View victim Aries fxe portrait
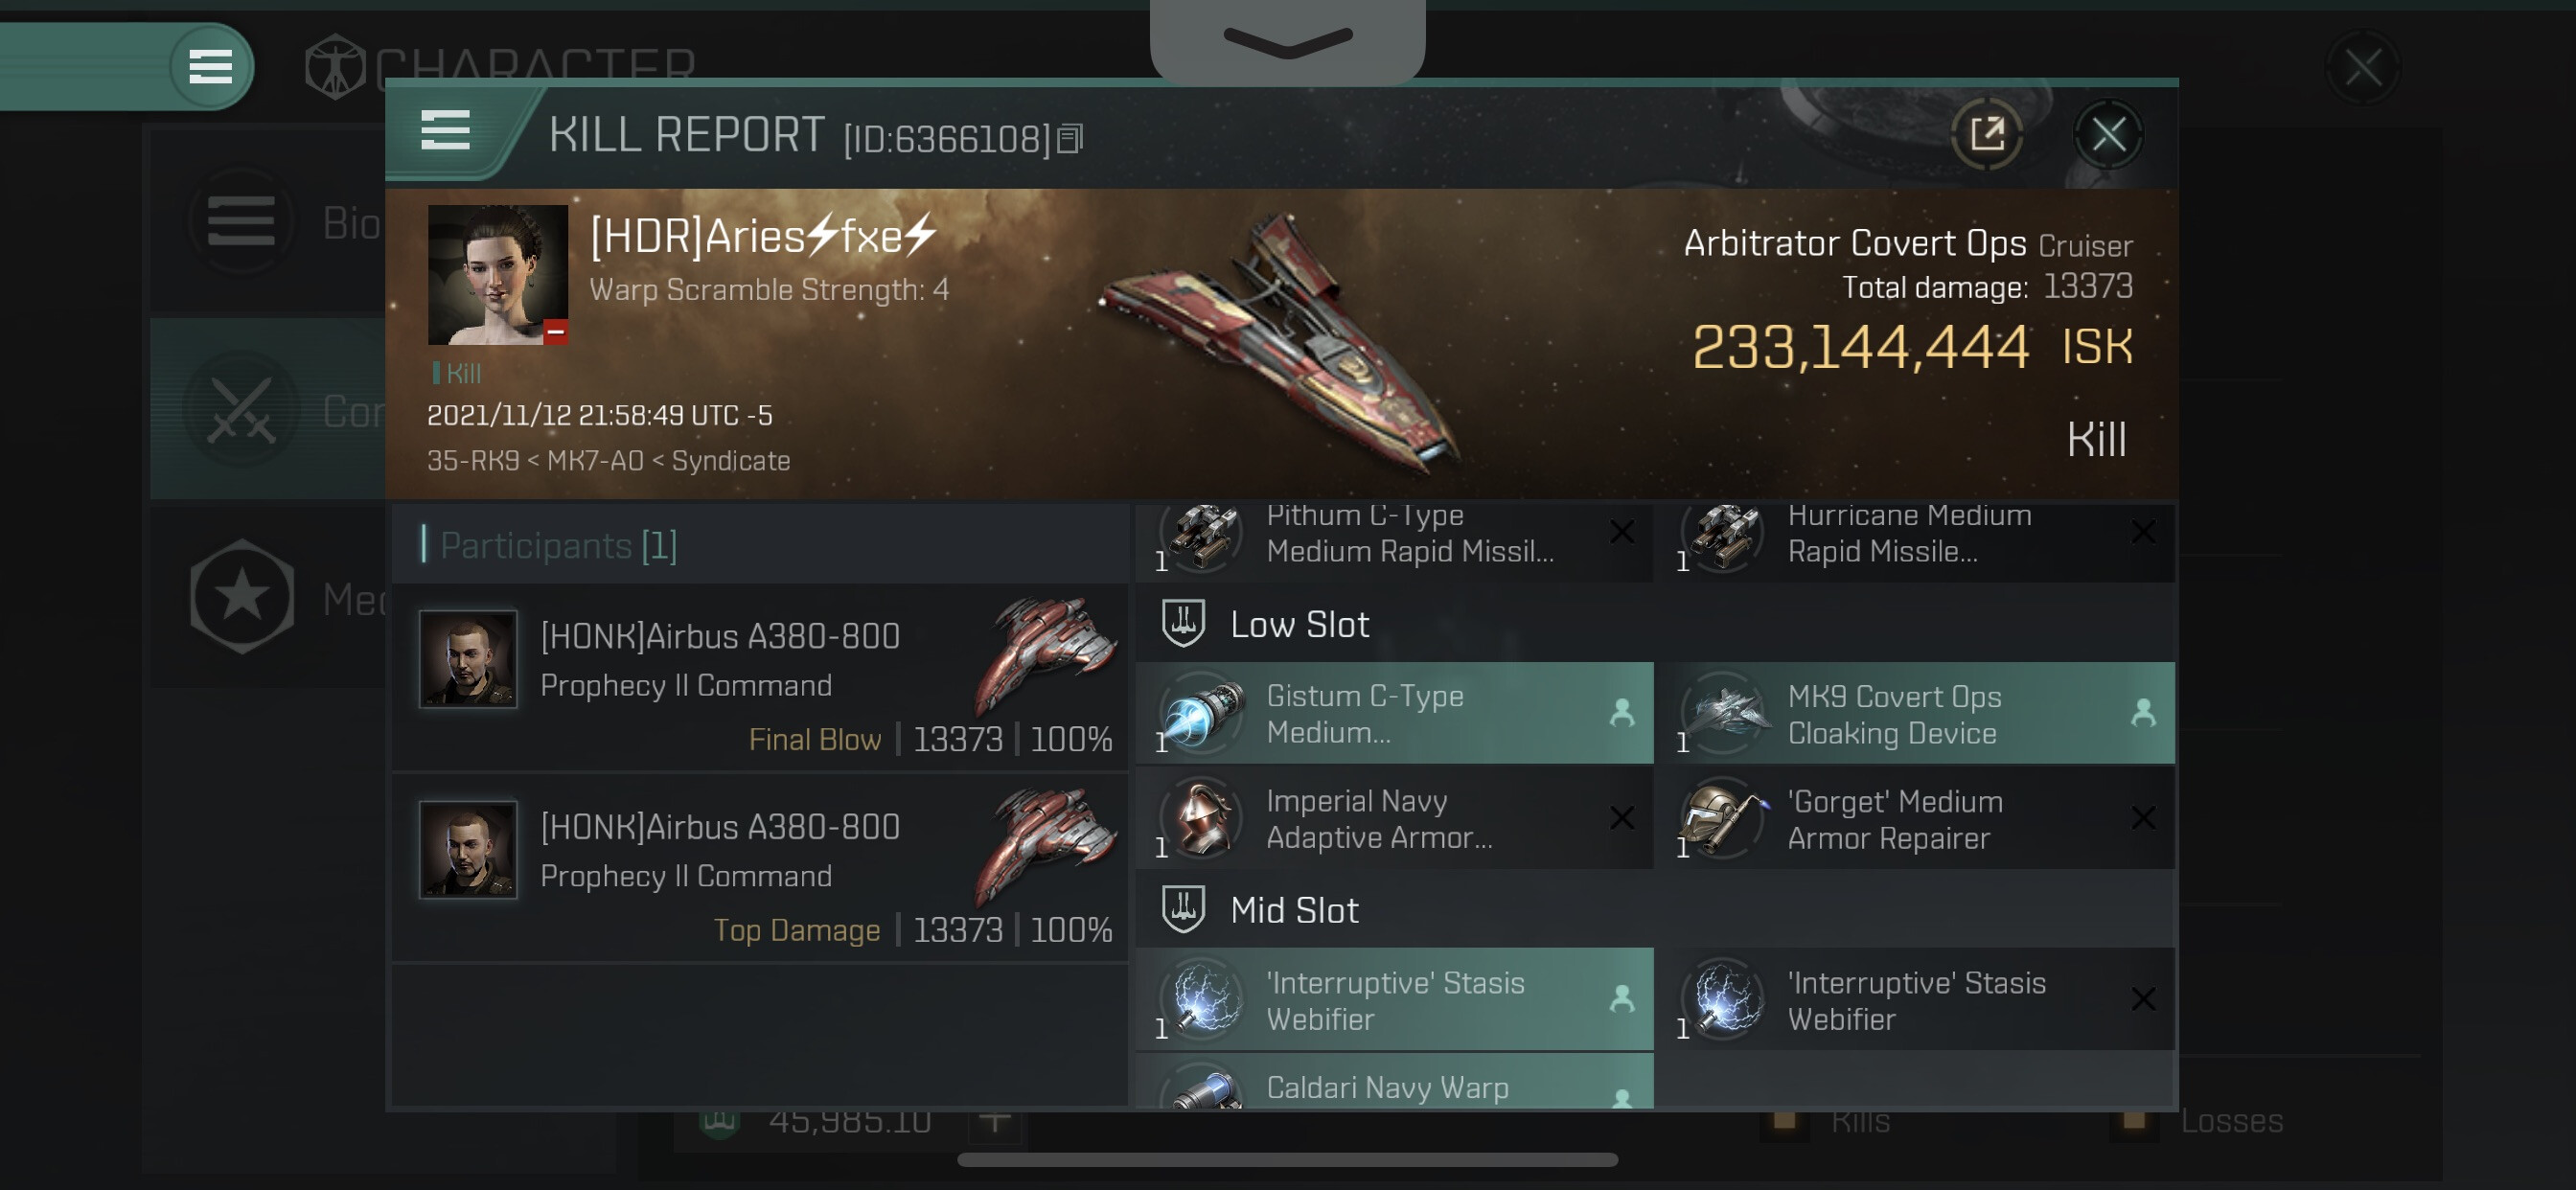The image size is (2576, 1190). [497, 274]
